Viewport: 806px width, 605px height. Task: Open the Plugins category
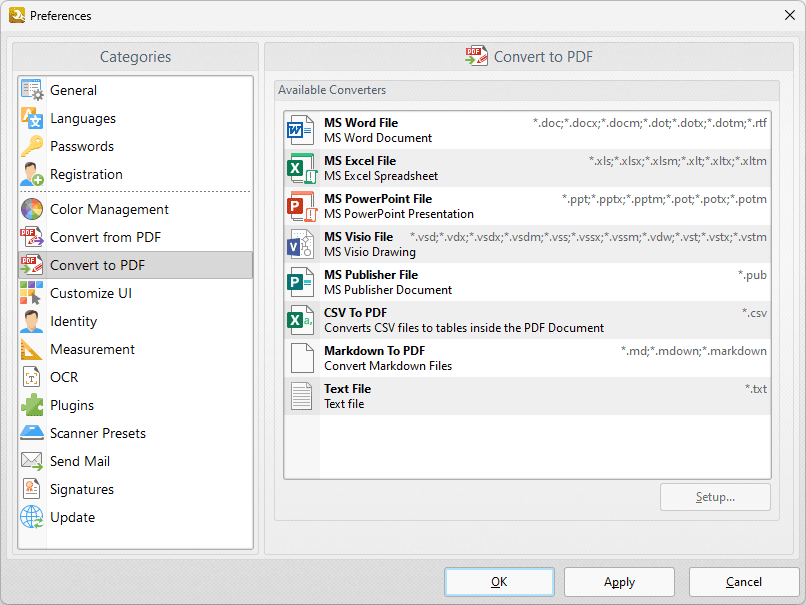tap(72, 406)
